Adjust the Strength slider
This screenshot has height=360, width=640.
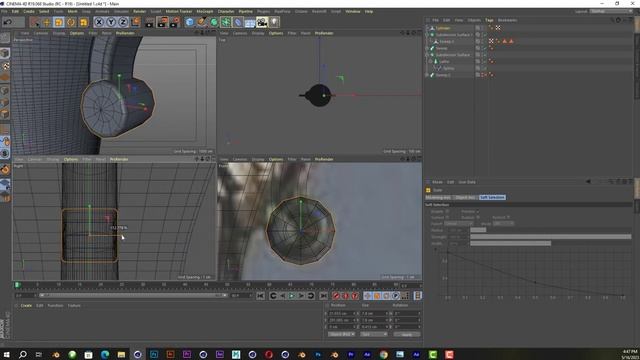point(551,237)
